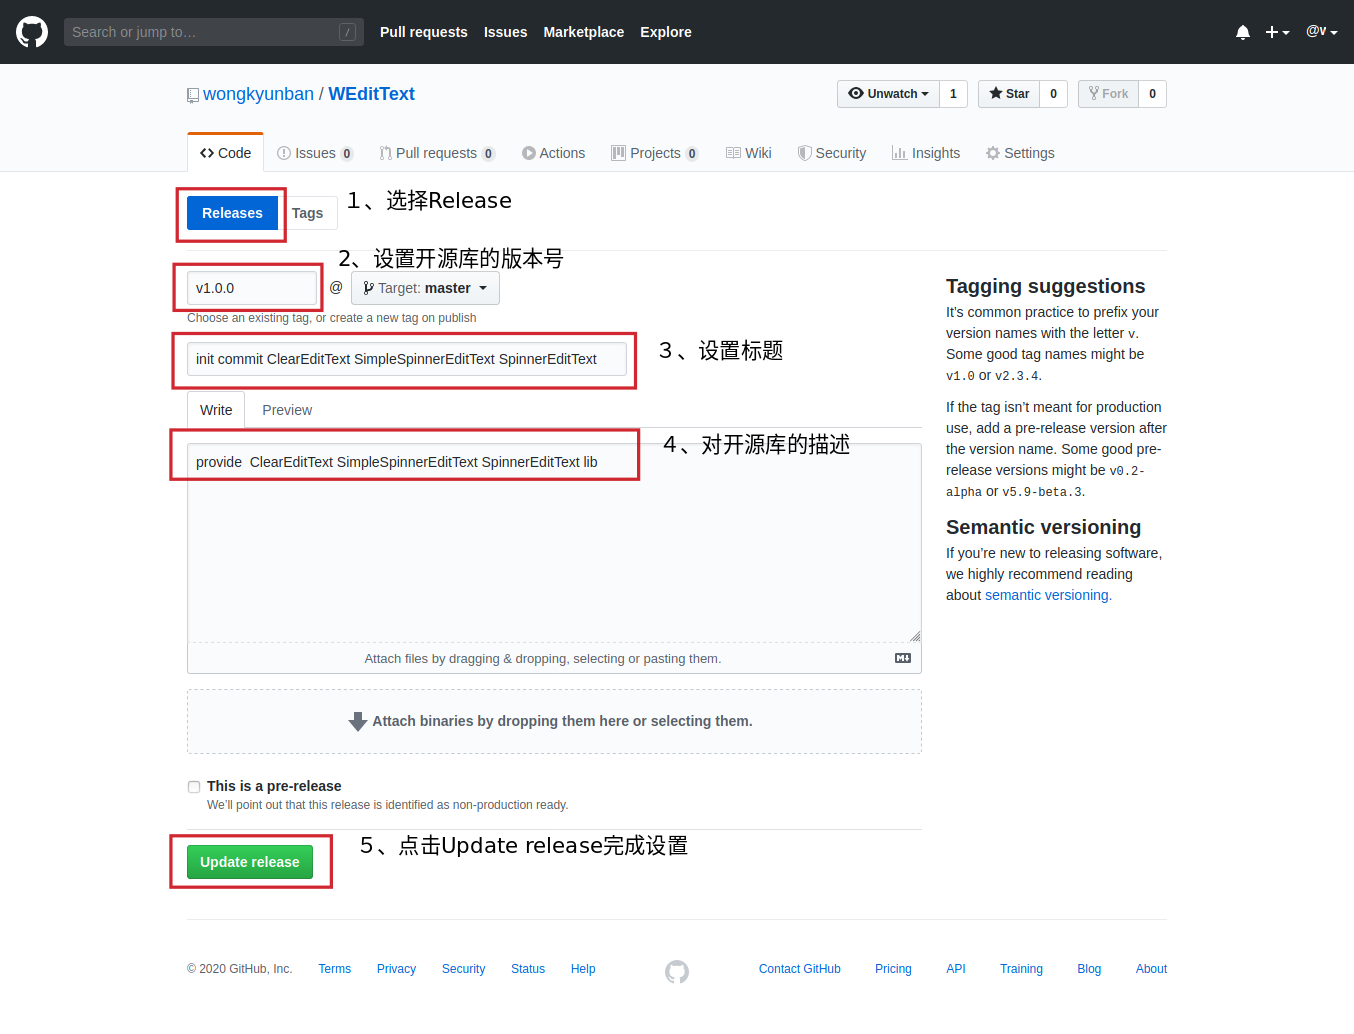Open wongkyunban owner profile link
The width and height of the screenshot is (1354, 1034).
click(258, 94)
